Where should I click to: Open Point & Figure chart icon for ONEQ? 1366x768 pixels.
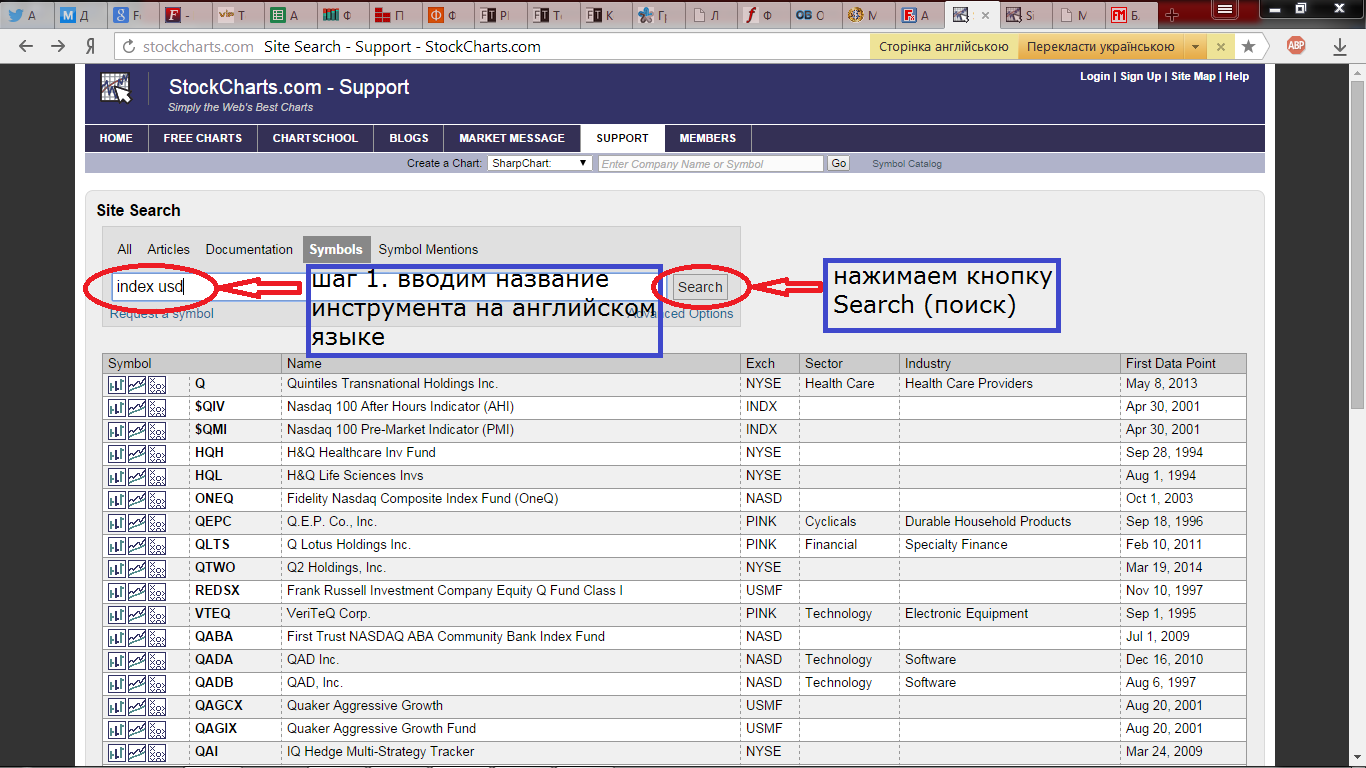pyautogui.click(x=156, y=499)
